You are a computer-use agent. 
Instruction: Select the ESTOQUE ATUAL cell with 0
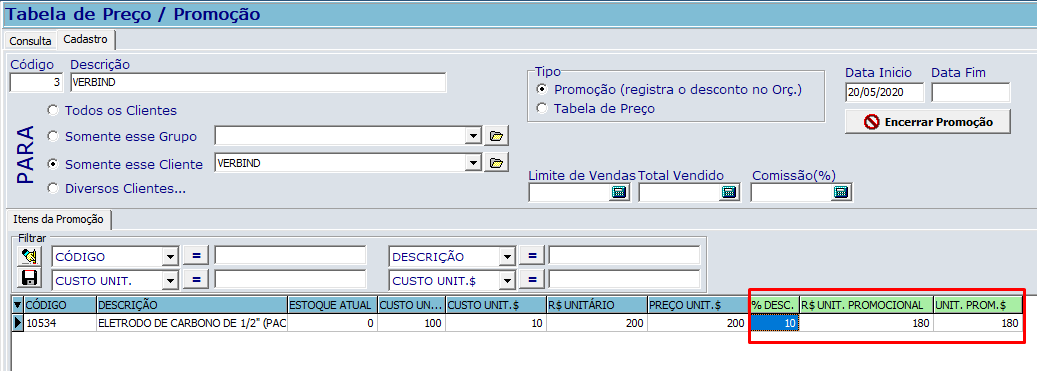[332, 323]
